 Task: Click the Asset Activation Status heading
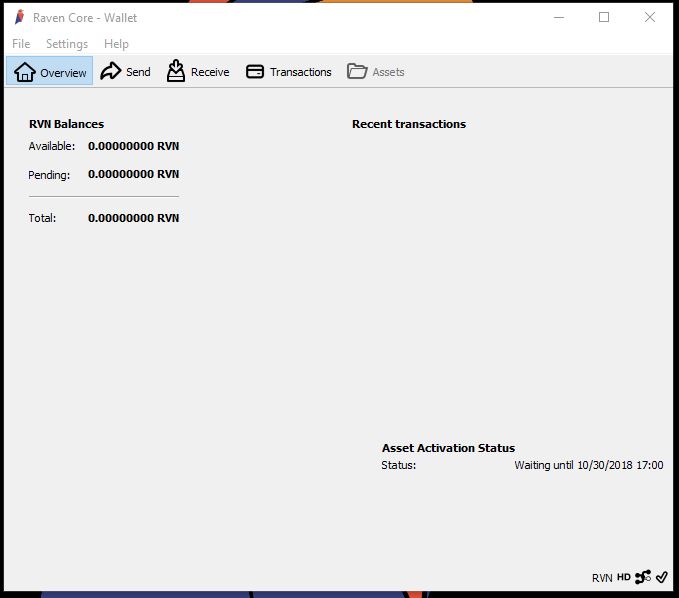coord(448,448)
